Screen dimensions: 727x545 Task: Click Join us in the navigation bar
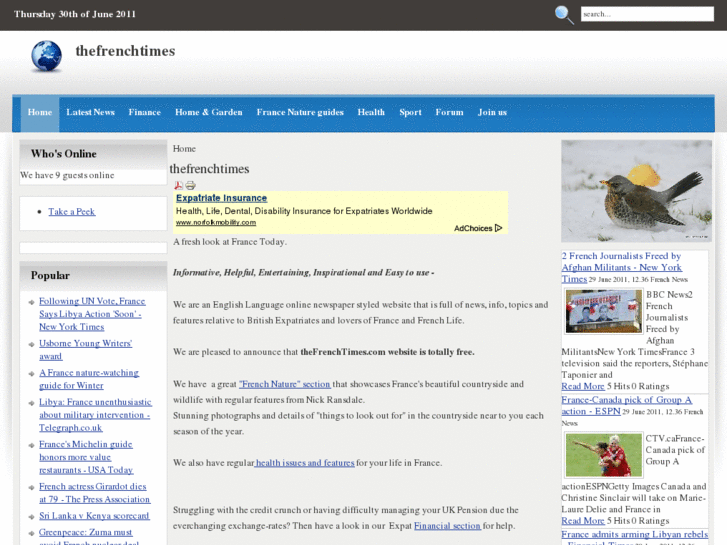[x=492, y=112]
